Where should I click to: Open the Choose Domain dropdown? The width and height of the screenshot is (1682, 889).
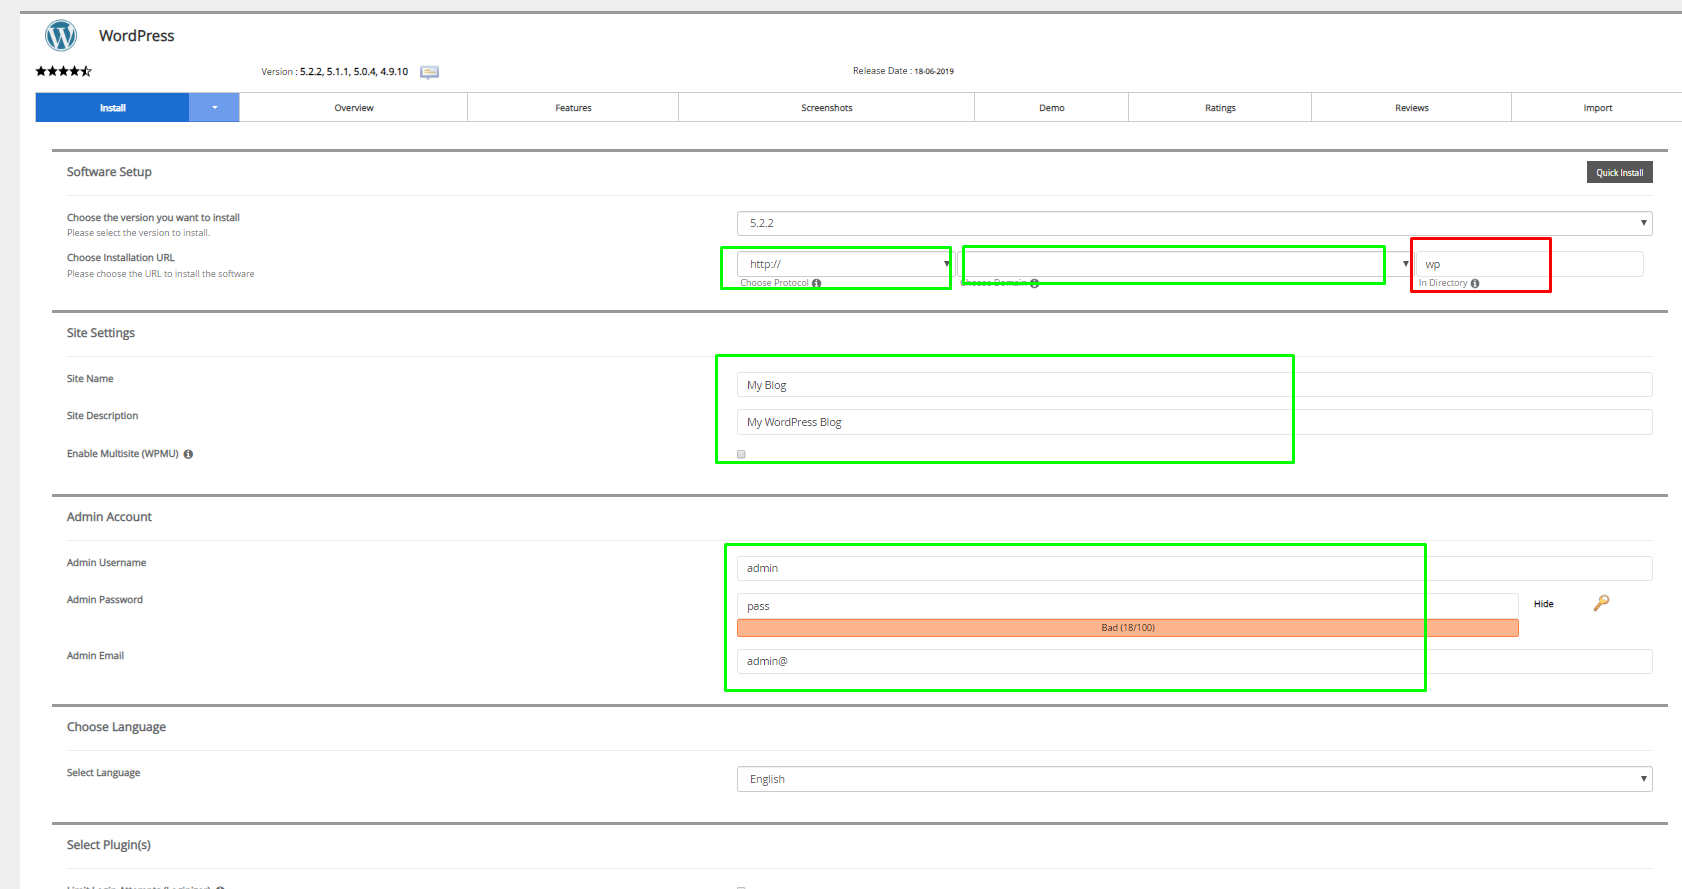[1183, 264]
